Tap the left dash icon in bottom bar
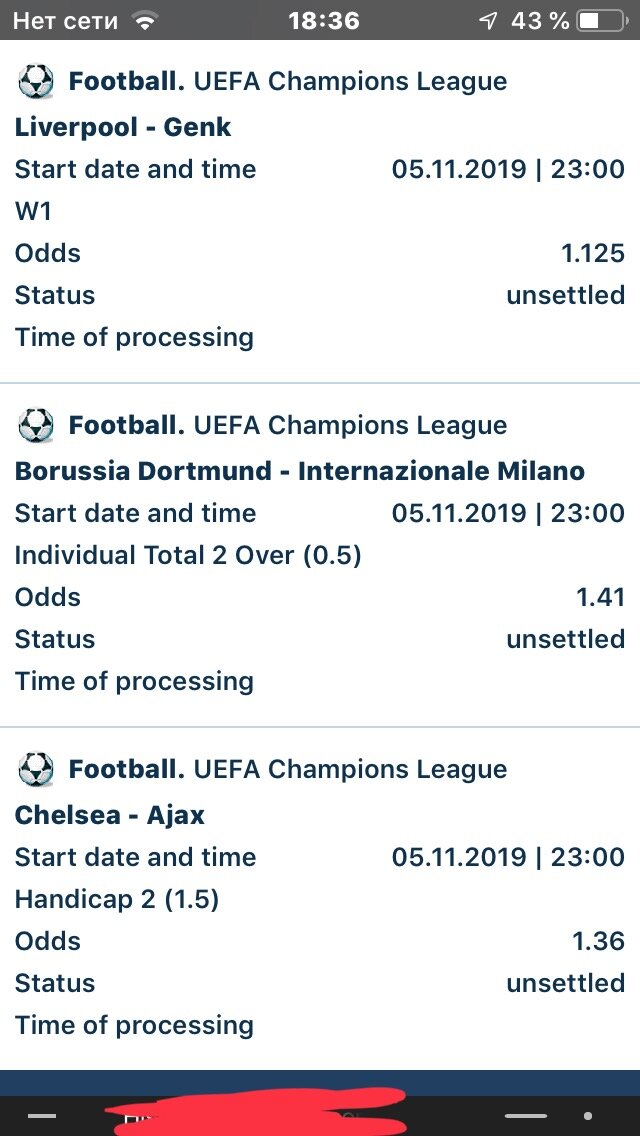The width and height of the screenshot is (640, 1136). (x=41, y=1116)
